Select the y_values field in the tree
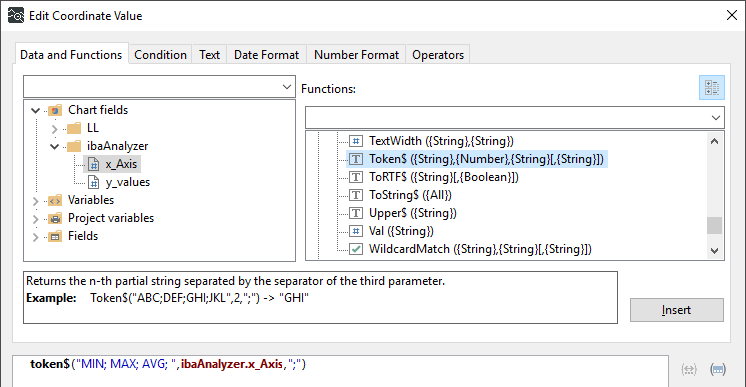Image resolution: width=746 pixels, height=387 pixels. 128,182
